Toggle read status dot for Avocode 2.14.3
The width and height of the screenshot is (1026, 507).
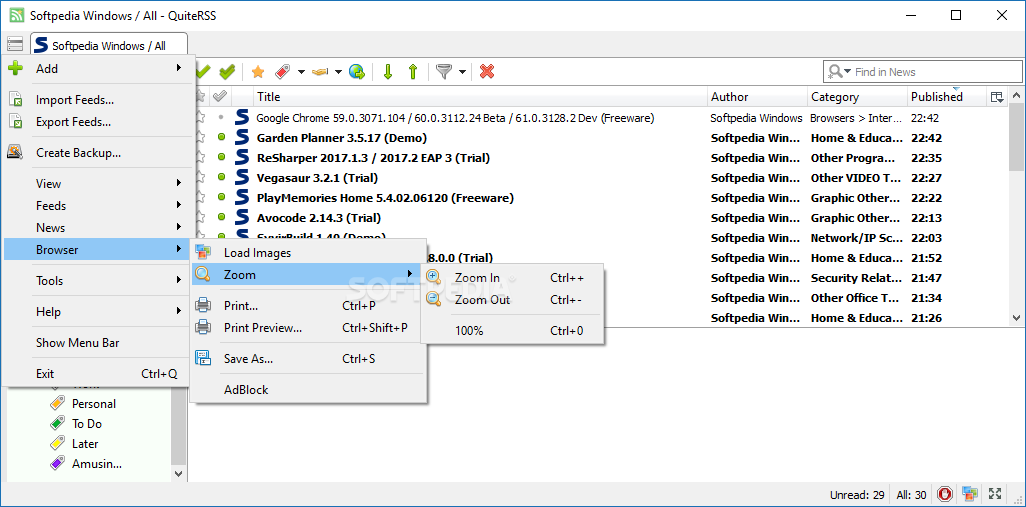point(221,217)
